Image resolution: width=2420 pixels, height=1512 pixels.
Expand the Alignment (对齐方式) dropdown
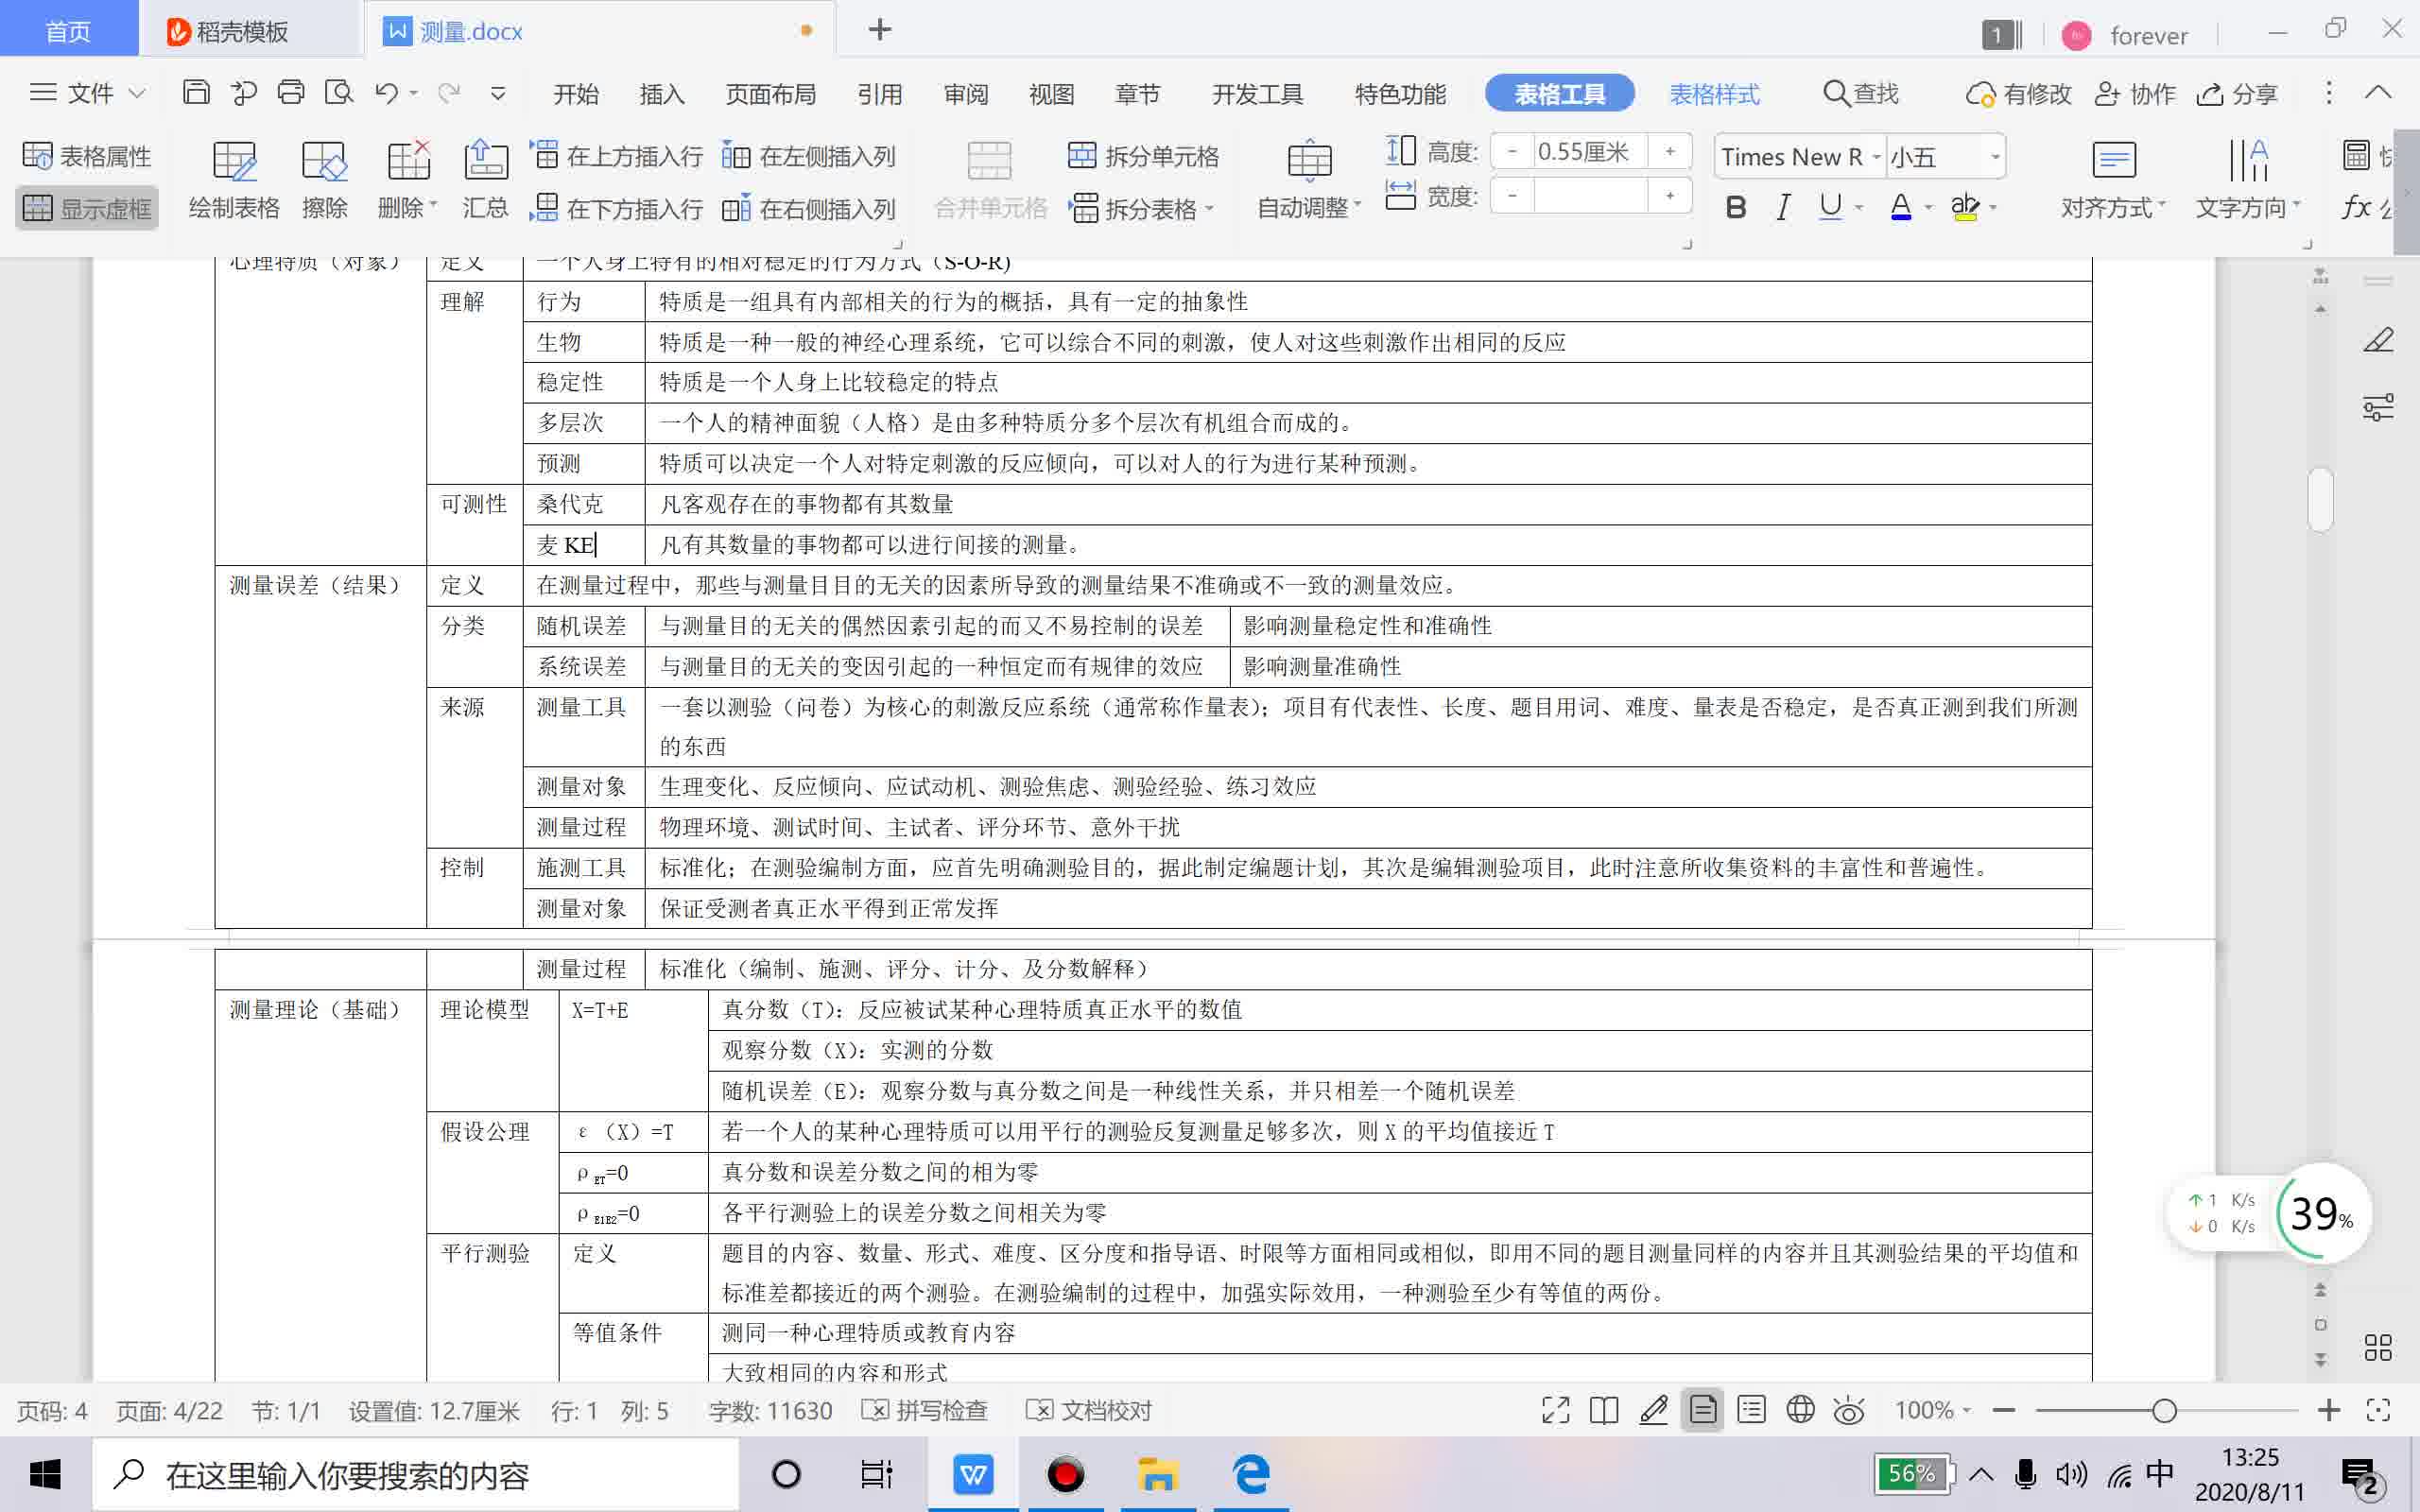pos(2162,206)
